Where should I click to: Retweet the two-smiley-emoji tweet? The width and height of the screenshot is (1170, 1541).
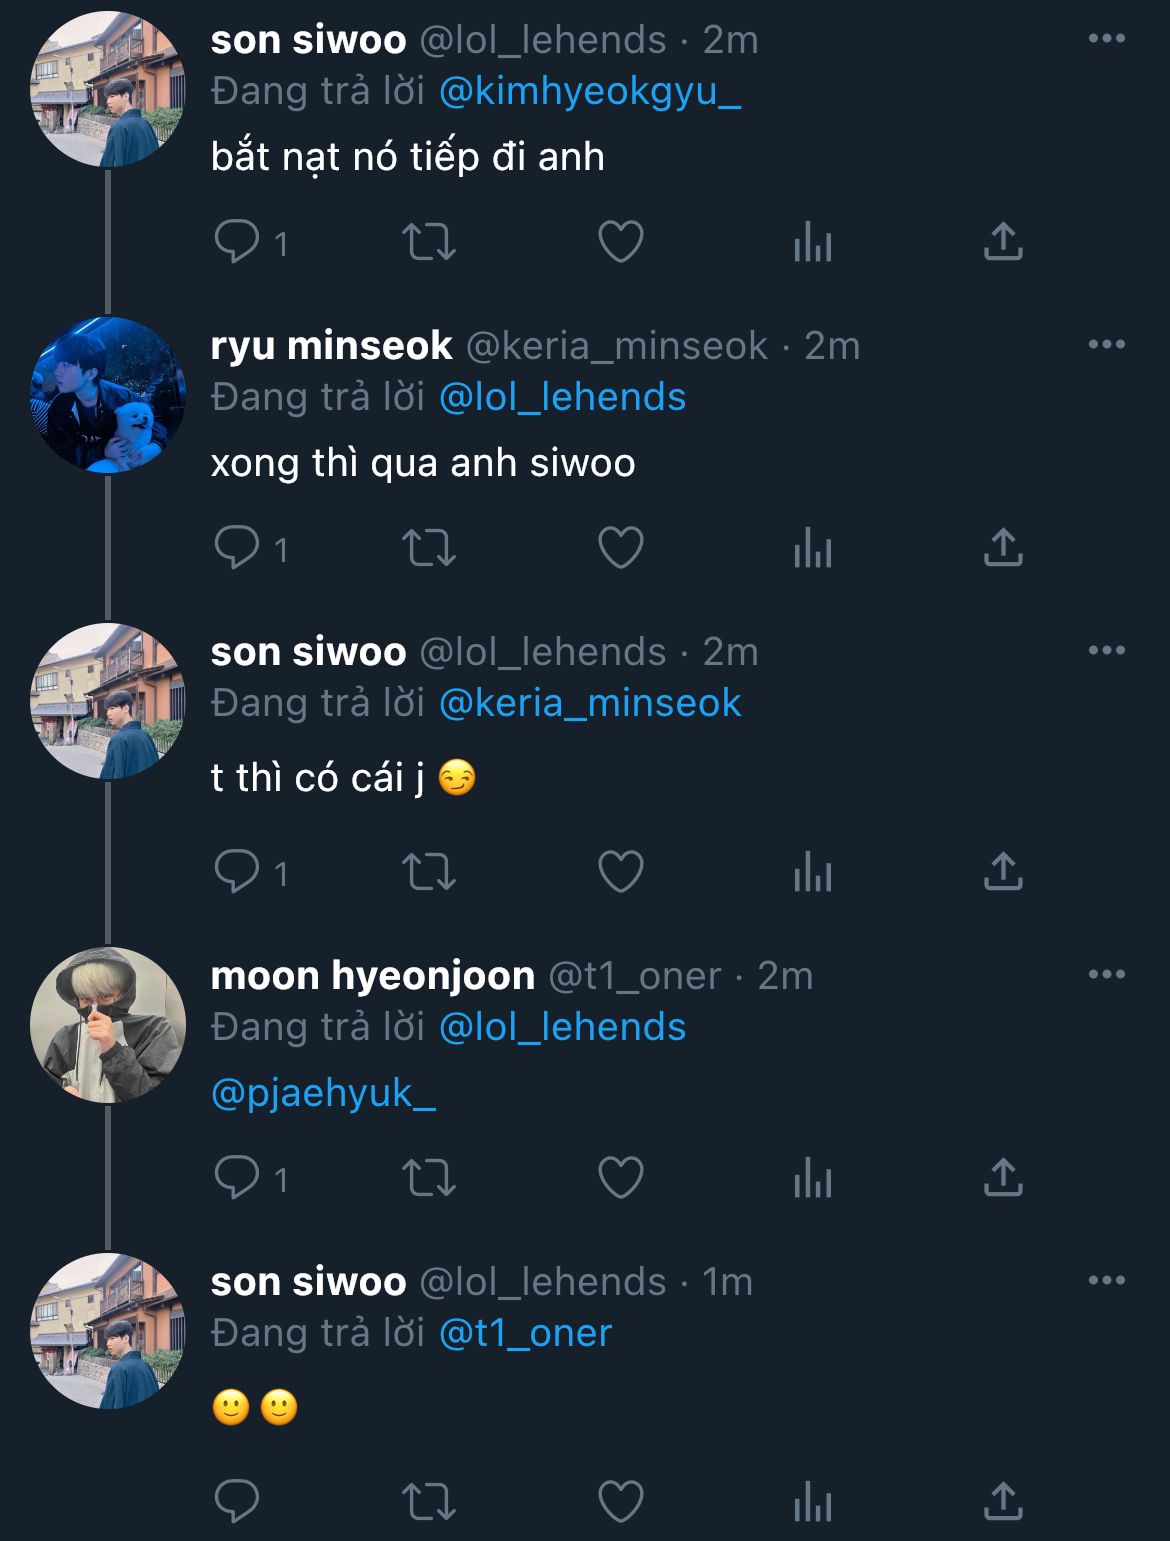coord(428,1501)
